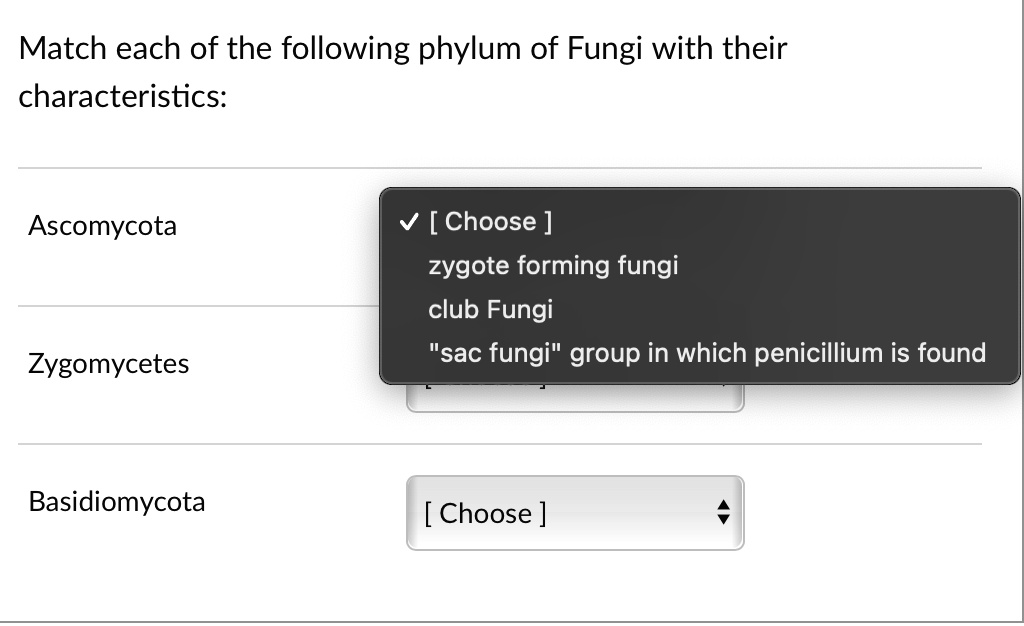Select "zygote forming fungi" option
Image resolution: width=1024 pixels, height=626 pixels.
553,265
